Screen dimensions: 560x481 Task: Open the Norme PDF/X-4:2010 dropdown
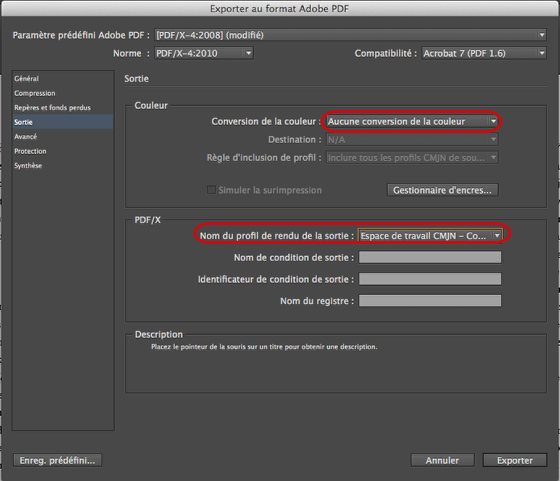click(x=204, y=53)
